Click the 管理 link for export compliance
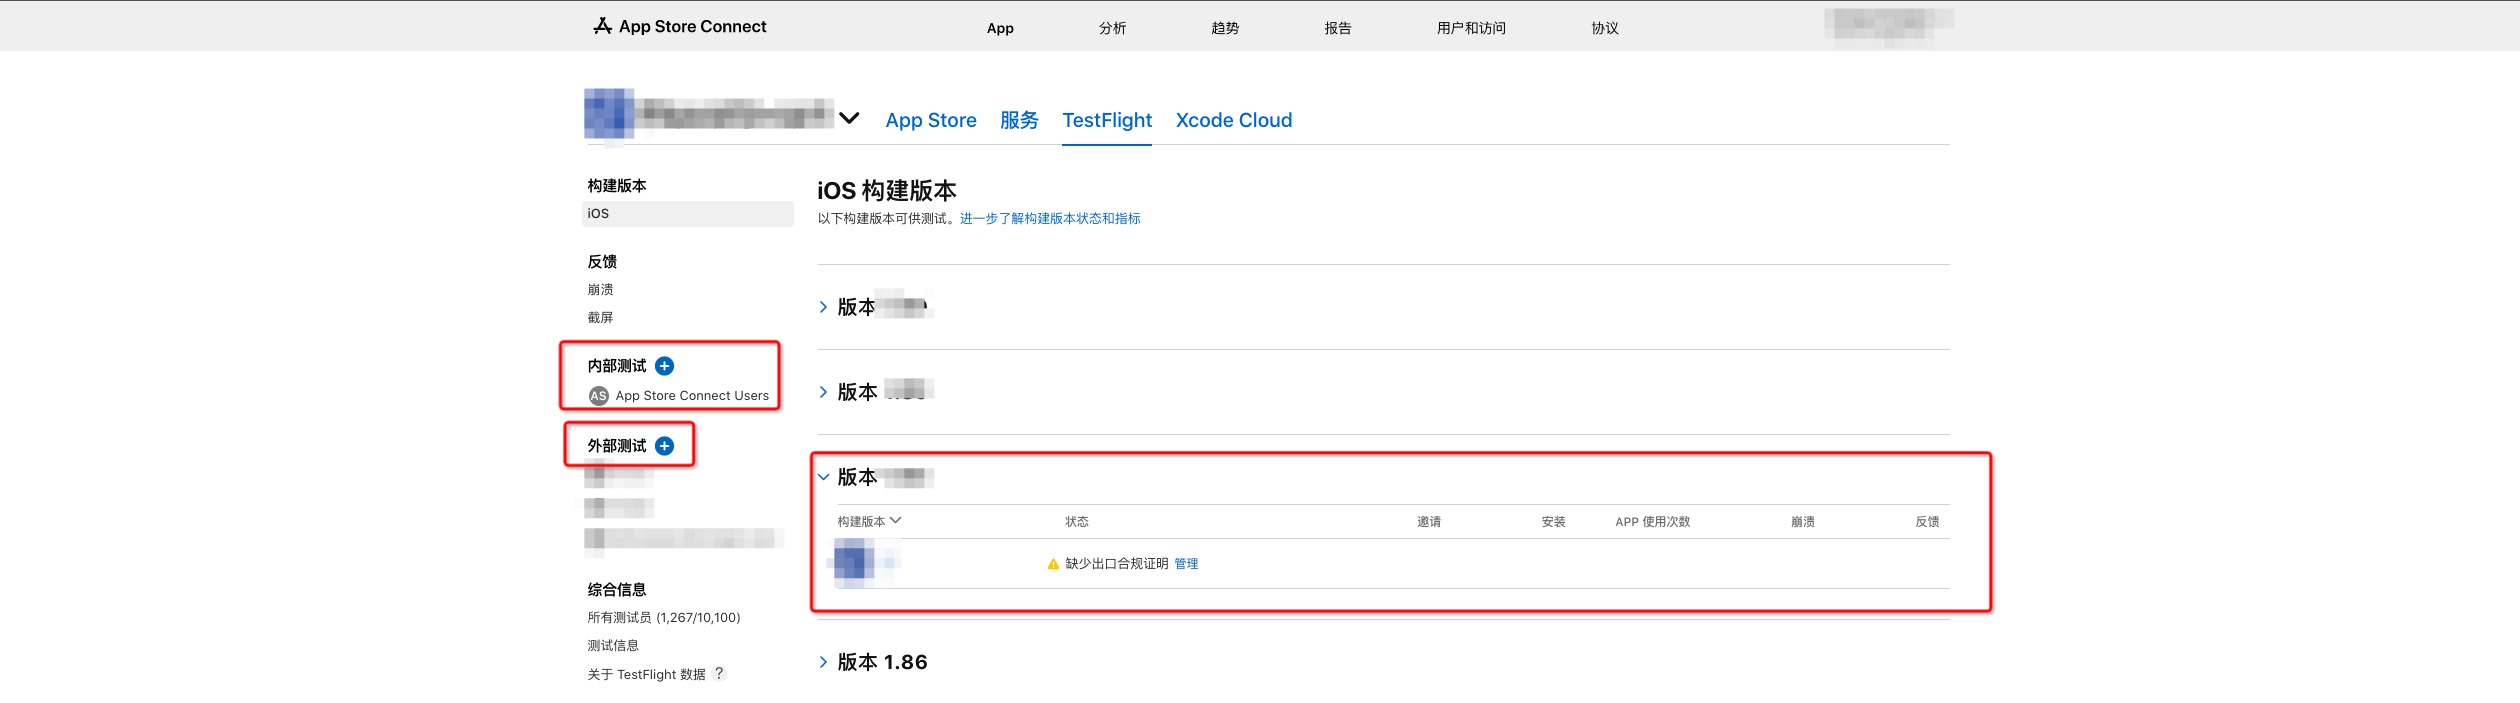 (x=1186, y=564)
